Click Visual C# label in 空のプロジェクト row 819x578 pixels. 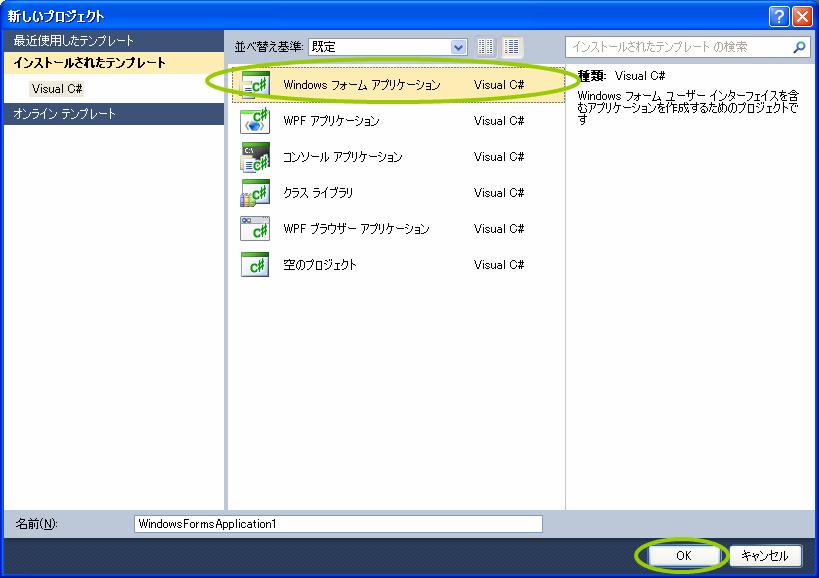point(499,265)
